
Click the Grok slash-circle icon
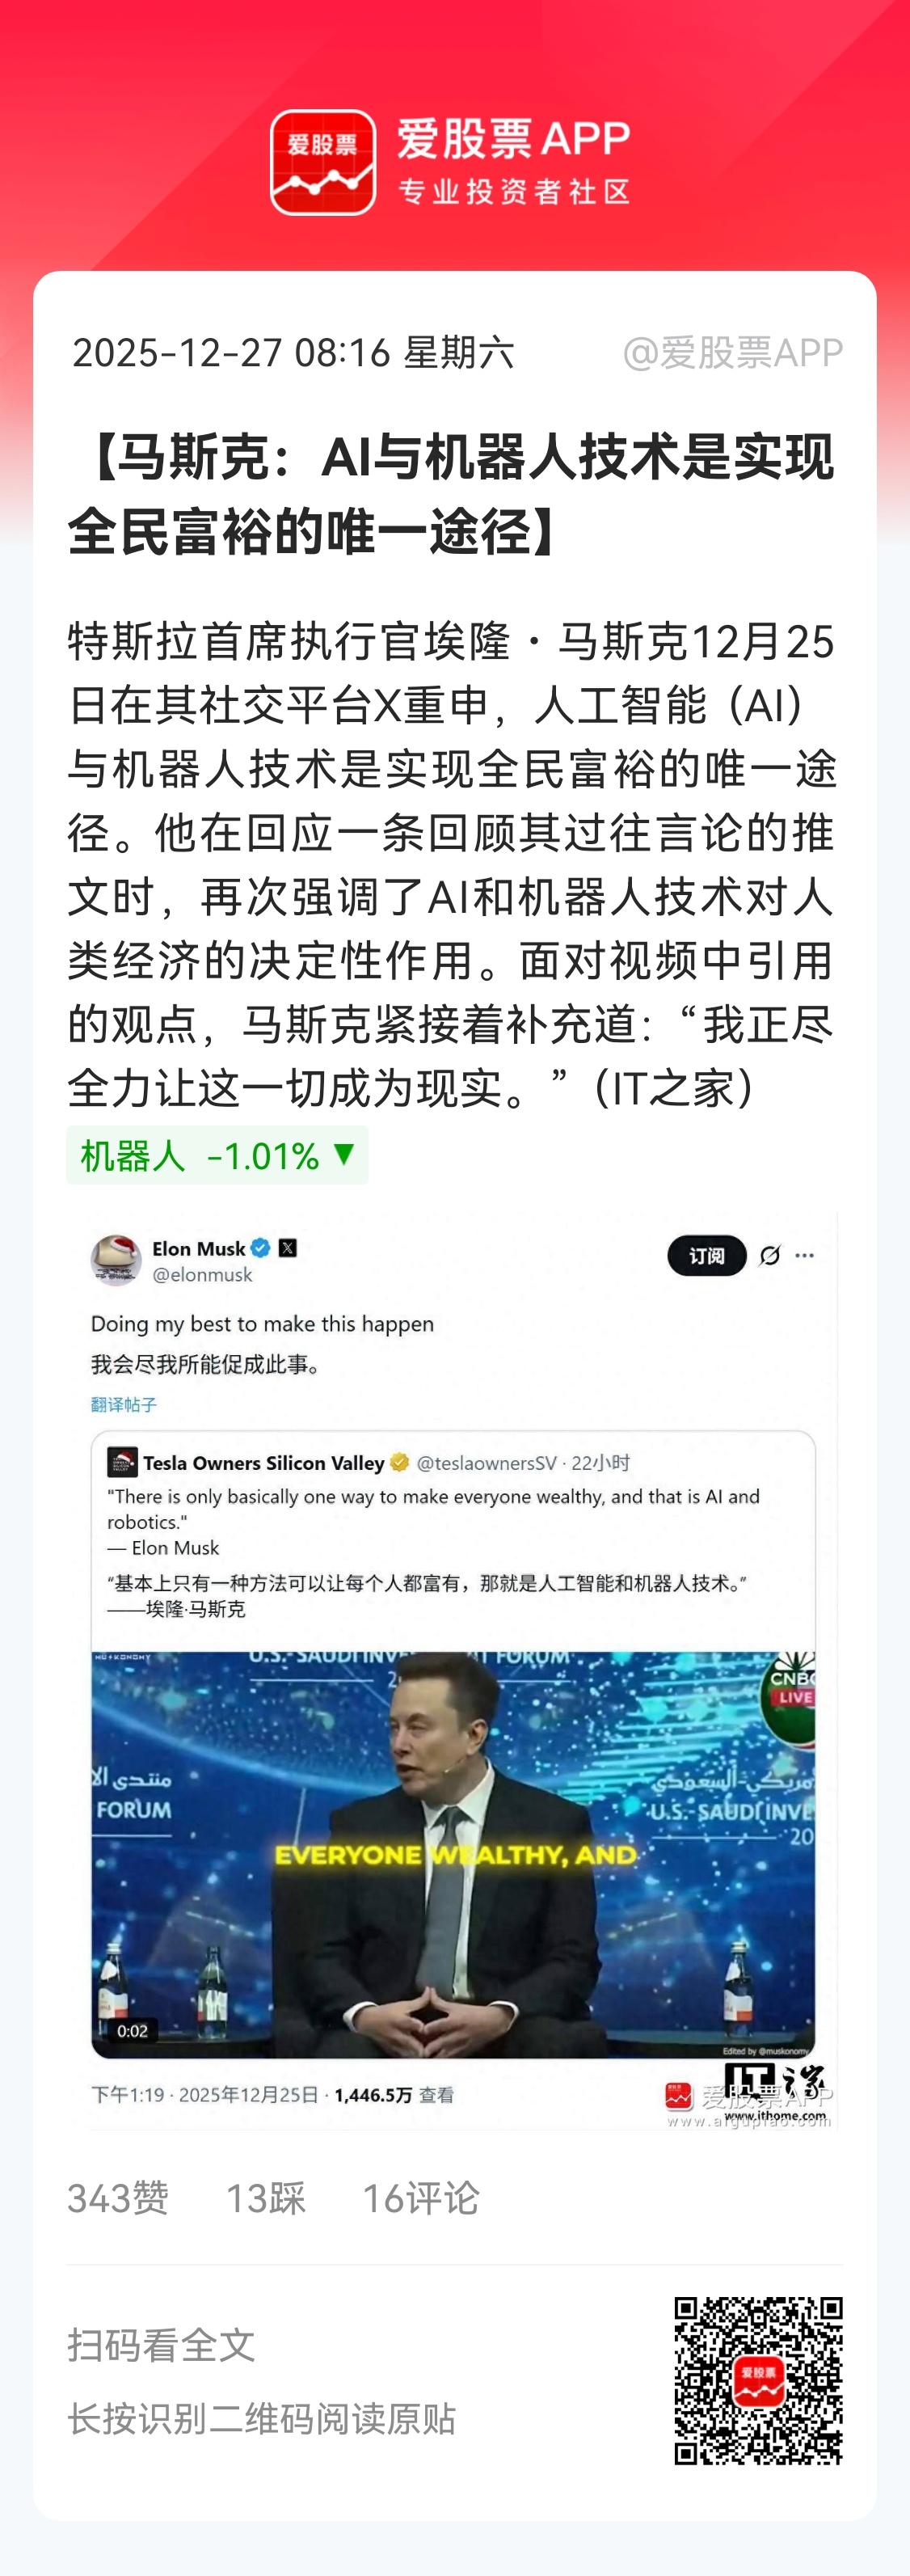[x=770, y=1255]
